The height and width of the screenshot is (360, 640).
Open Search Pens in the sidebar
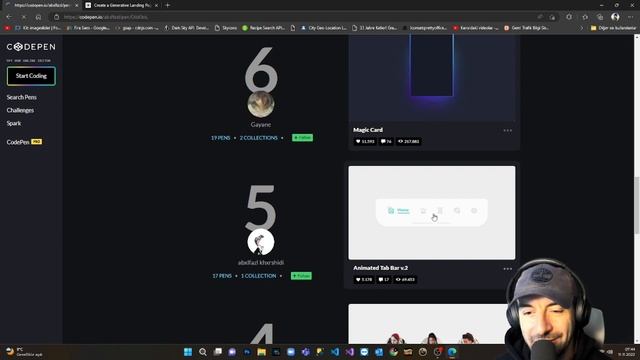coord(22,97)
